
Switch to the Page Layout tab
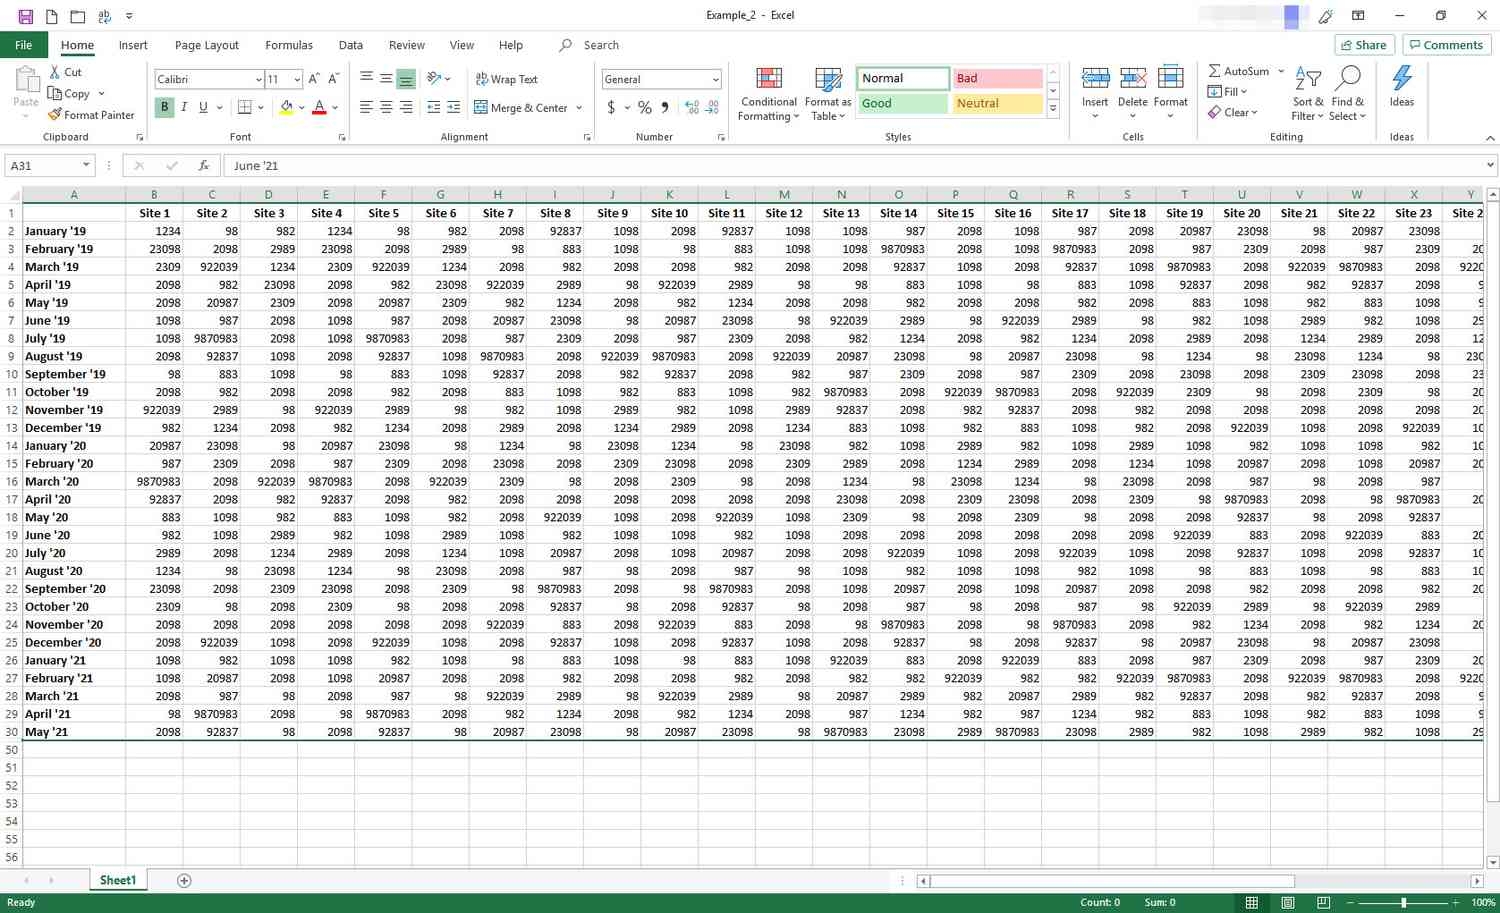point(206,45)
